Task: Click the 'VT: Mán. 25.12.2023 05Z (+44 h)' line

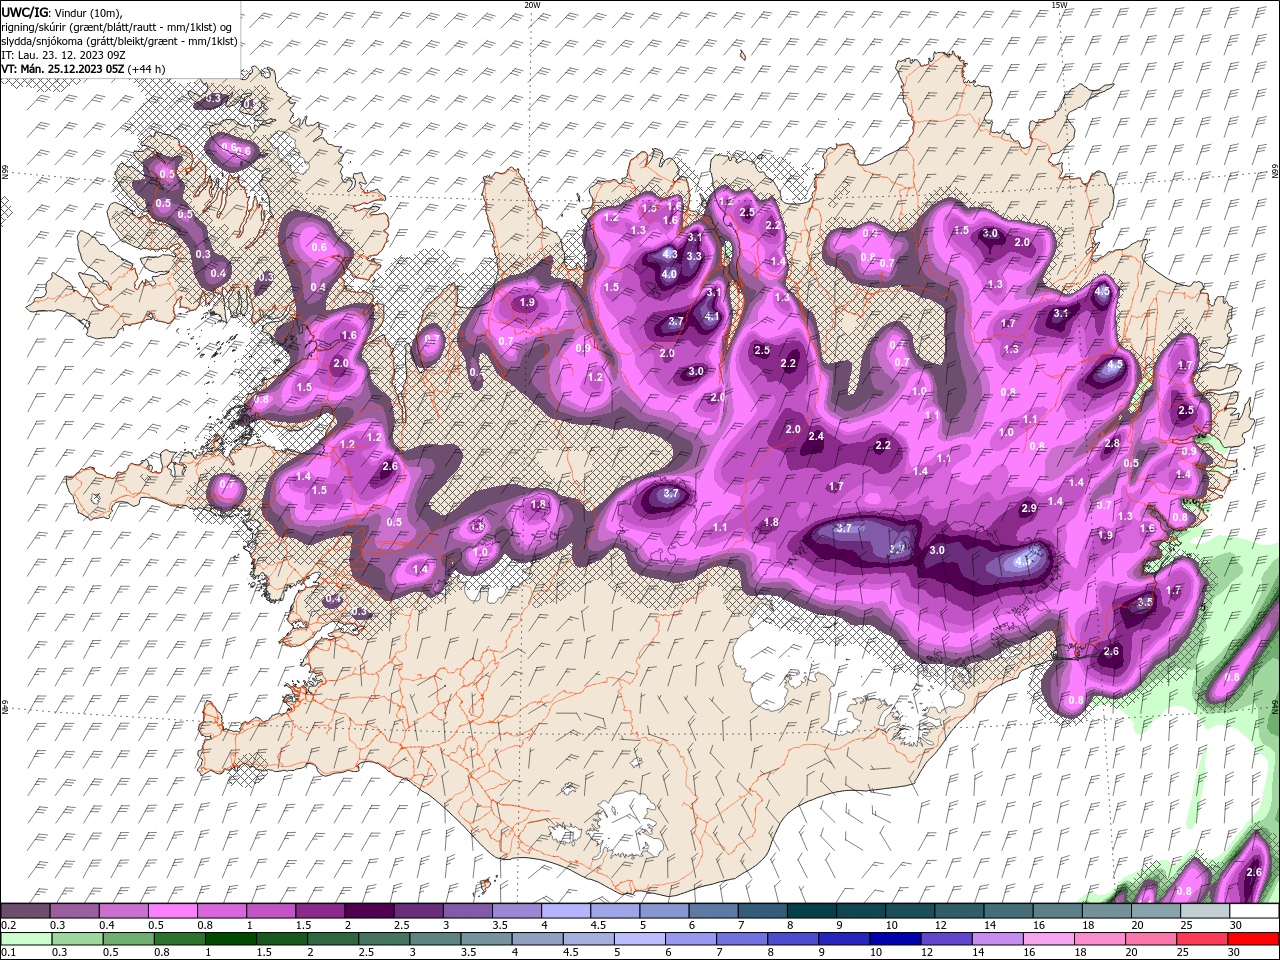Action: (83, 69)
